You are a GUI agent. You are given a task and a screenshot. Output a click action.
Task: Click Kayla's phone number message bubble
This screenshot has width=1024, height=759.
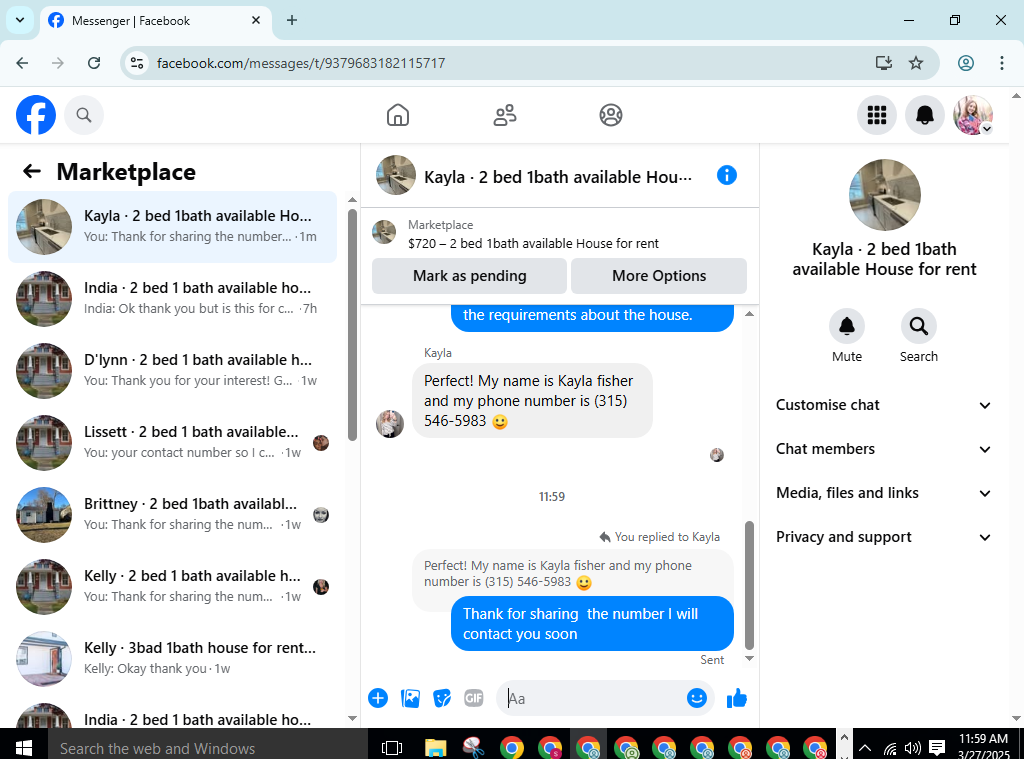click(532, 400)
